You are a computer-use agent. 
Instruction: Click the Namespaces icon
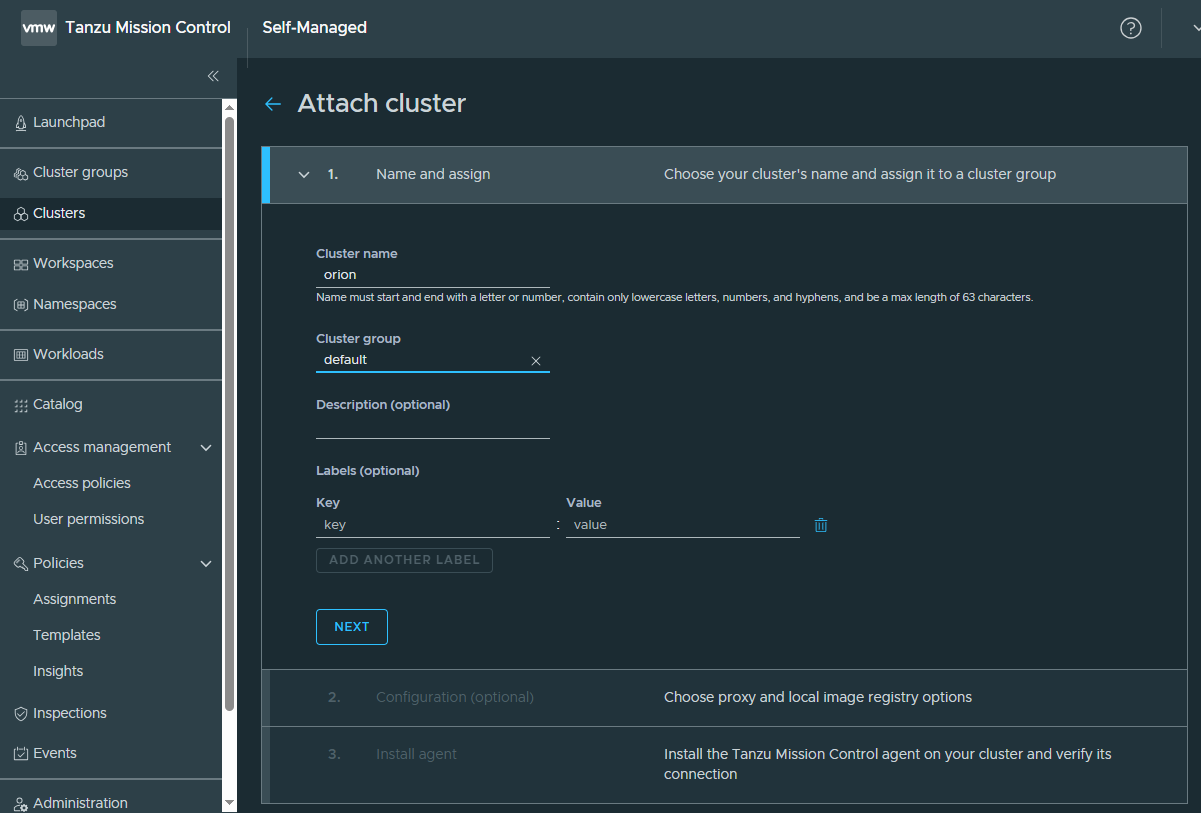point(21,305)
